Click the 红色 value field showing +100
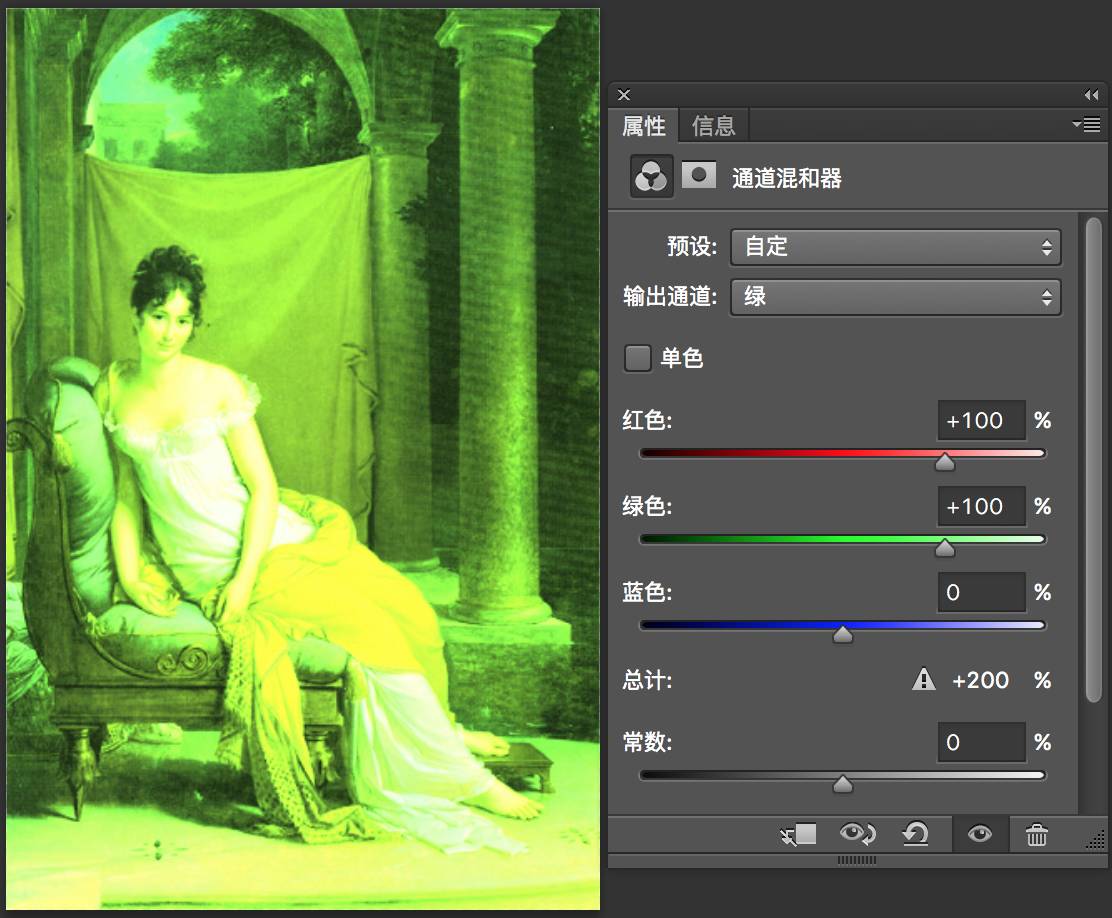Image resolution: width=1112 pixels, height=918 pixels. pos(982,420)
